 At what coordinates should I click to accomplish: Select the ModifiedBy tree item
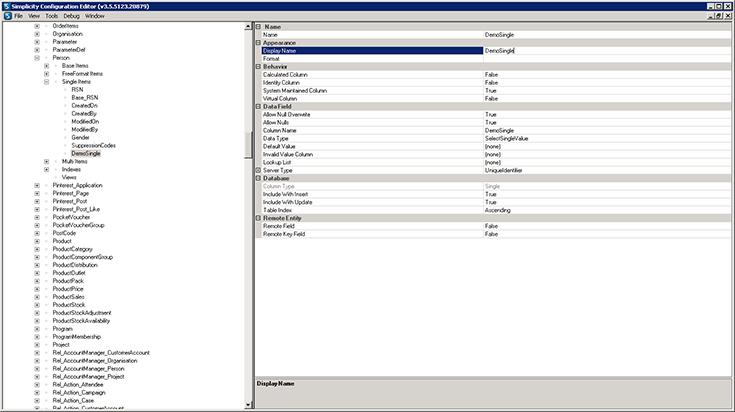pos(84,129)
